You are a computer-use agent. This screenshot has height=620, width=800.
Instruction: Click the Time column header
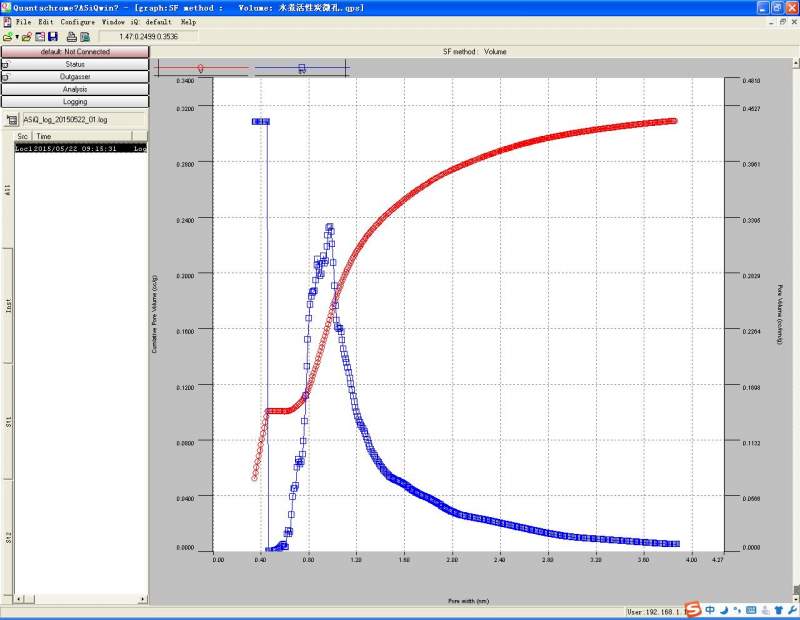pos(82,136)
